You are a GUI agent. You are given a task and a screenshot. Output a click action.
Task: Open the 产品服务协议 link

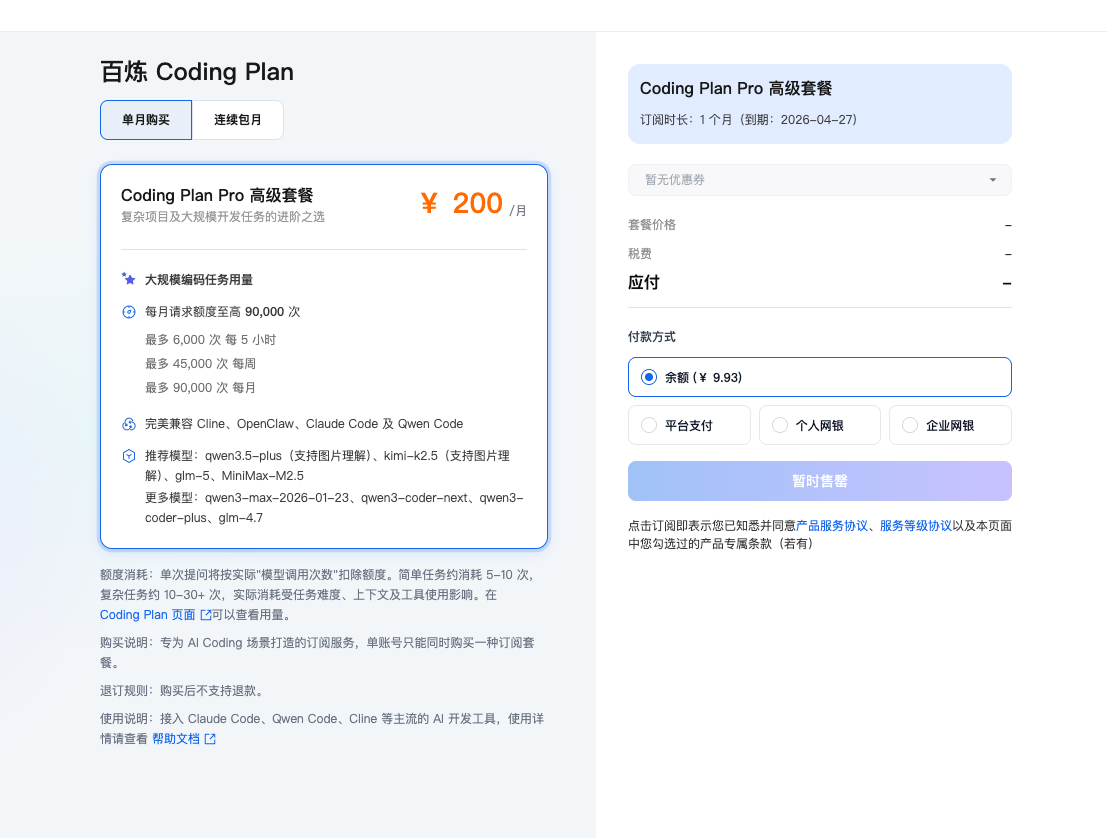[832, 526]
